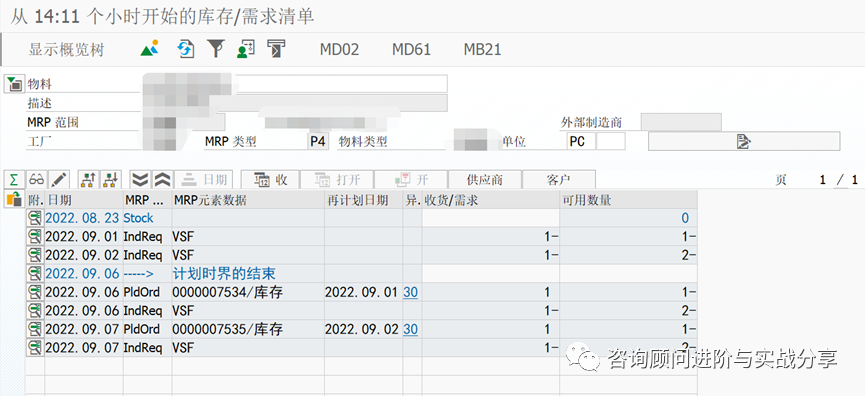The height and width of the screenshot is (396, 865).
Task: Click the glasses display element icon
Action: (x=37, y=179)
